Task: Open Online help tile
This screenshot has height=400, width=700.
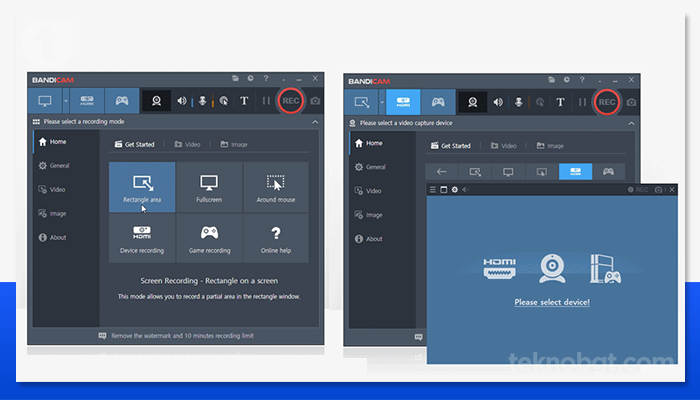Action: [x=276, y=238]
